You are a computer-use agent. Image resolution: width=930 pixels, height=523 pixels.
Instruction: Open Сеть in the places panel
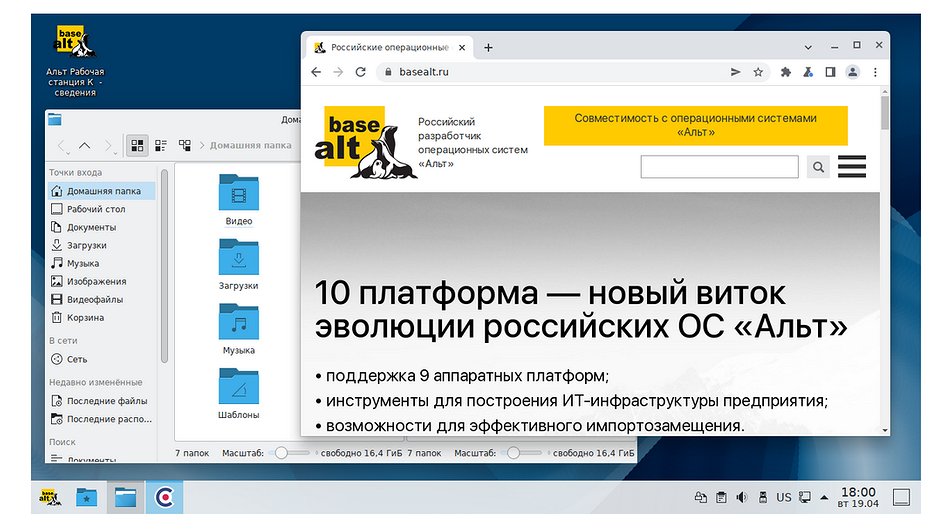[101, 359]
